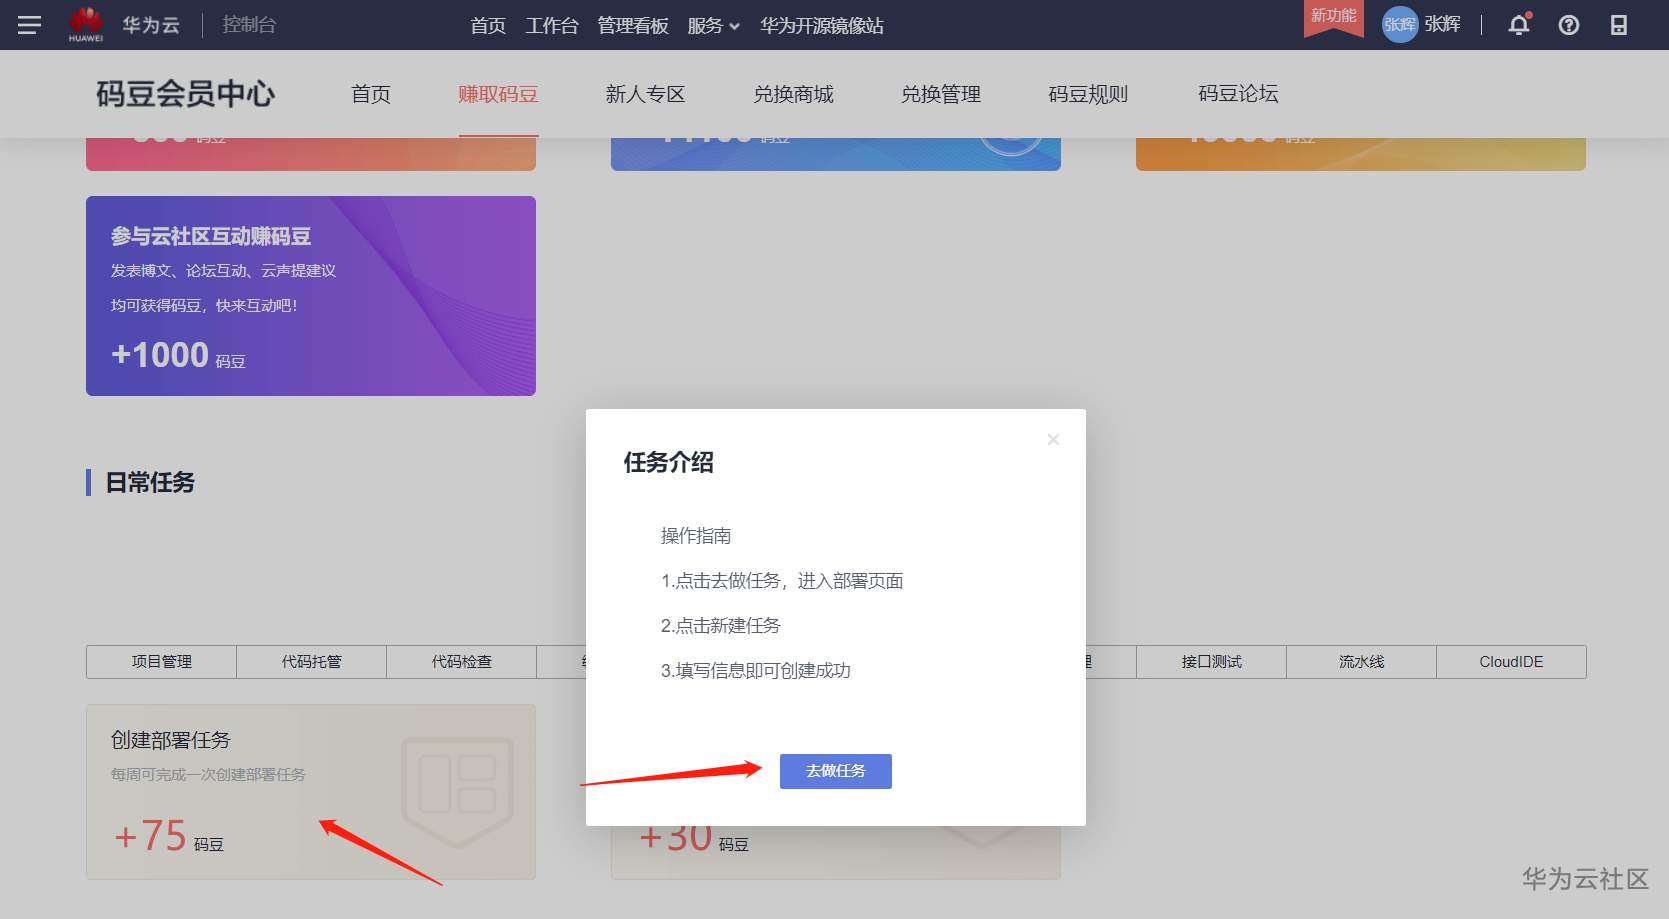Viewport: 1669px width, 919px height.
Task: Open 工作台 in top navigation
Action: point(552,25)
